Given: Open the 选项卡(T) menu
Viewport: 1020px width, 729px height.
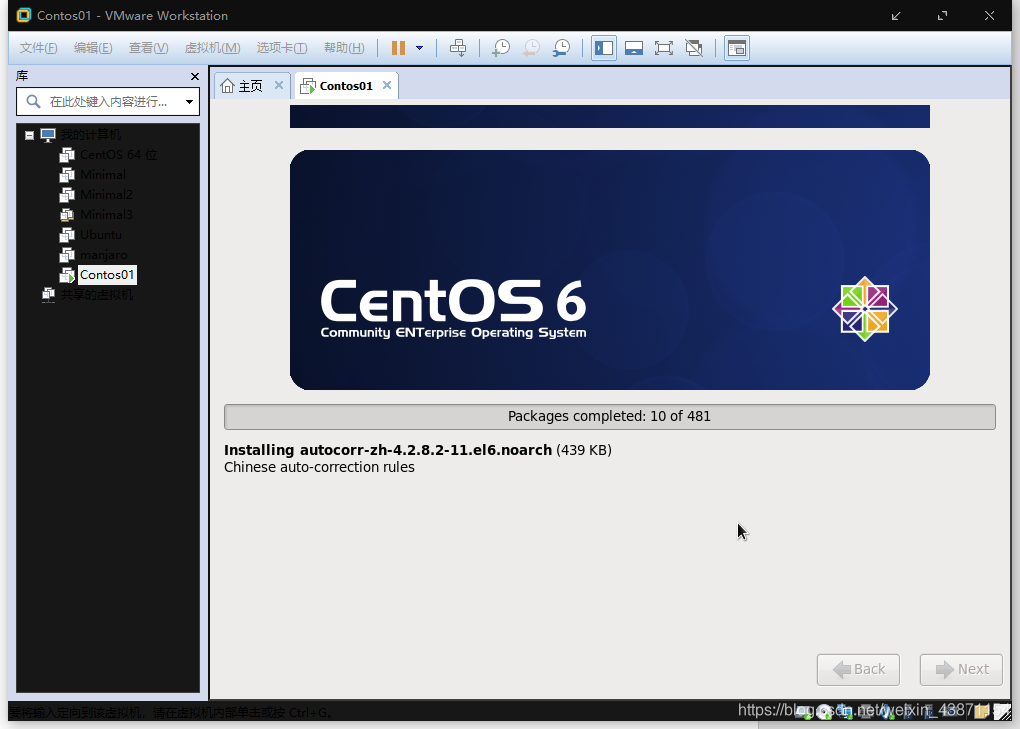Looking at the screenshot, I should point(282,48).
